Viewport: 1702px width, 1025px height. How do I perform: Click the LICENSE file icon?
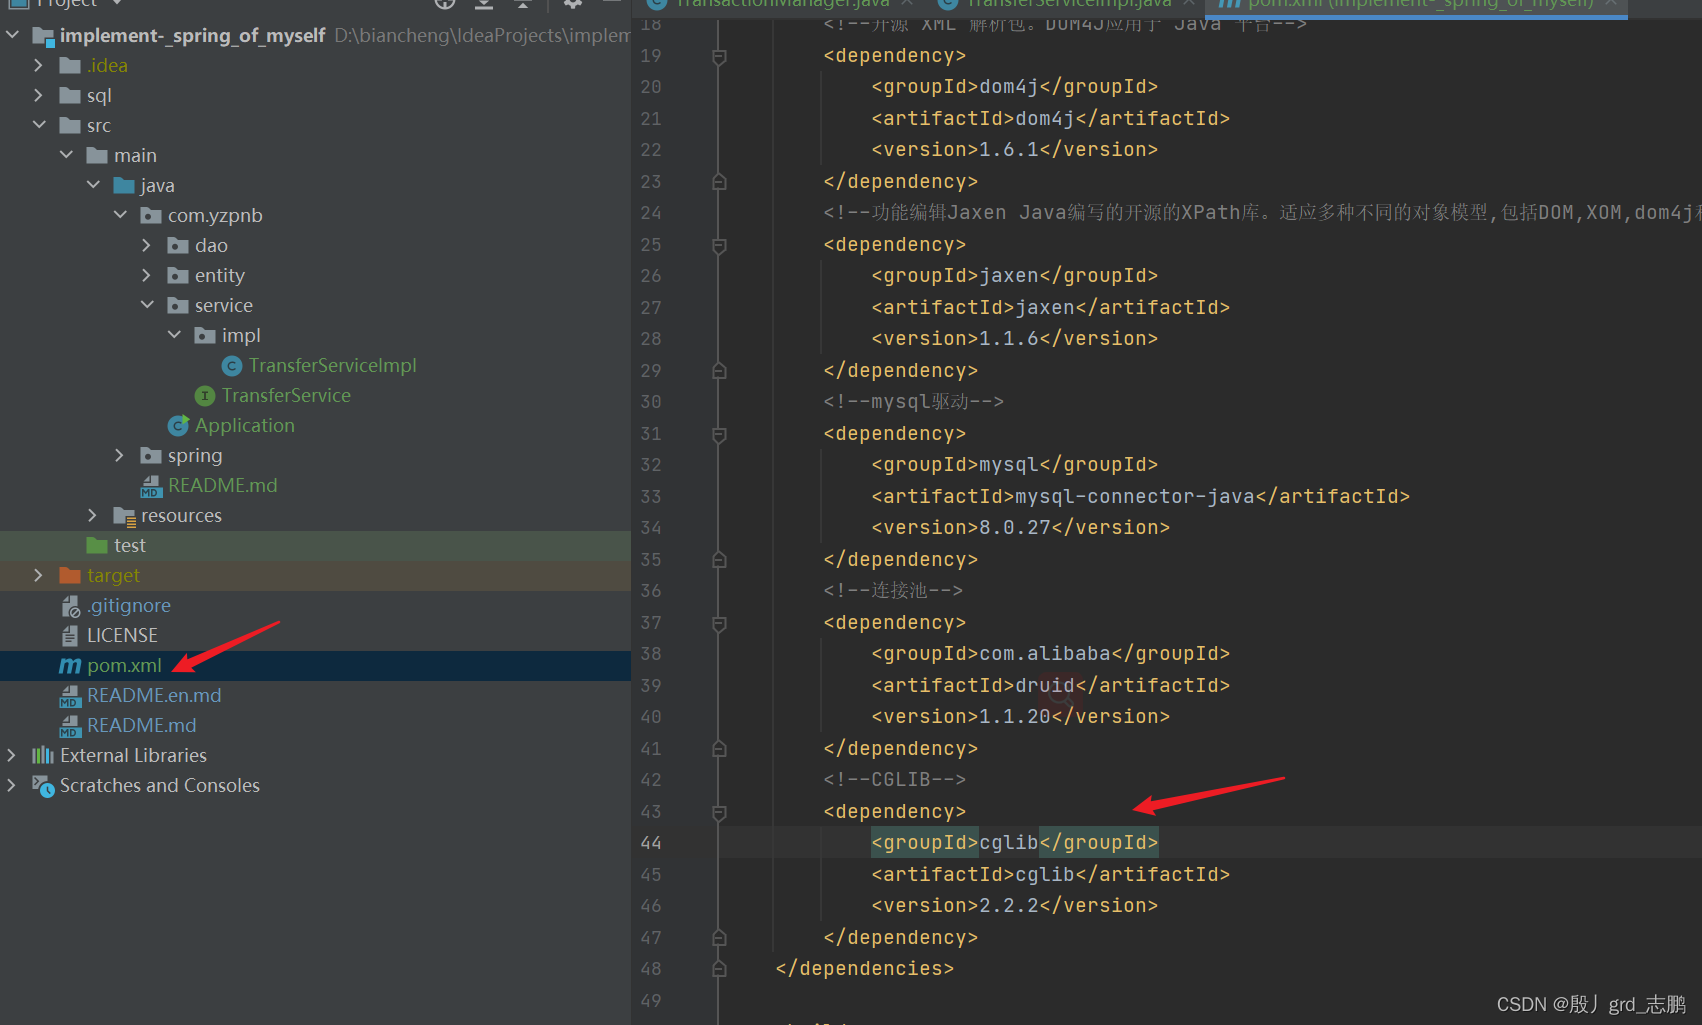pyautogui.click(x=70, y=636)
